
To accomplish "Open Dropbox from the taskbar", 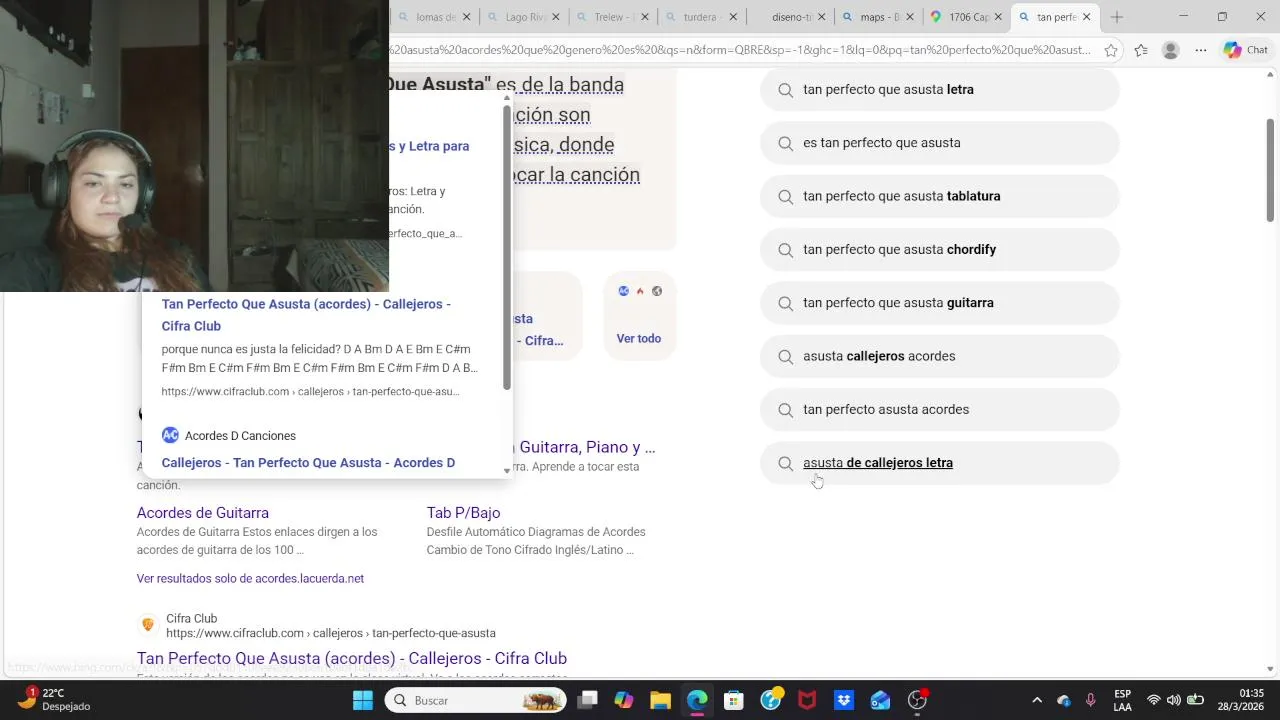I will tap(844, 700).
